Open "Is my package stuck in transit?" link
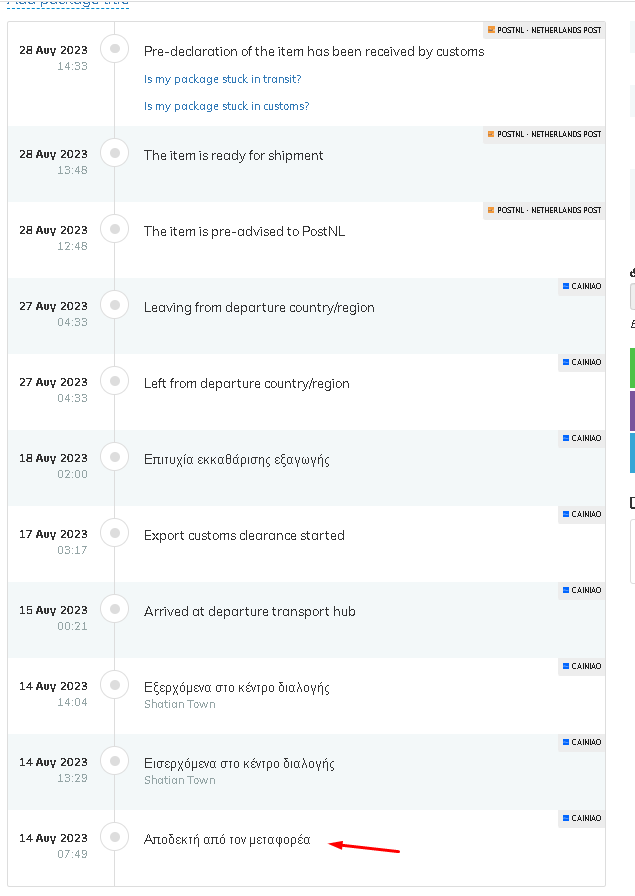Image resolution: width=635 pixels, height=896 pixels. tap(222, 79)
